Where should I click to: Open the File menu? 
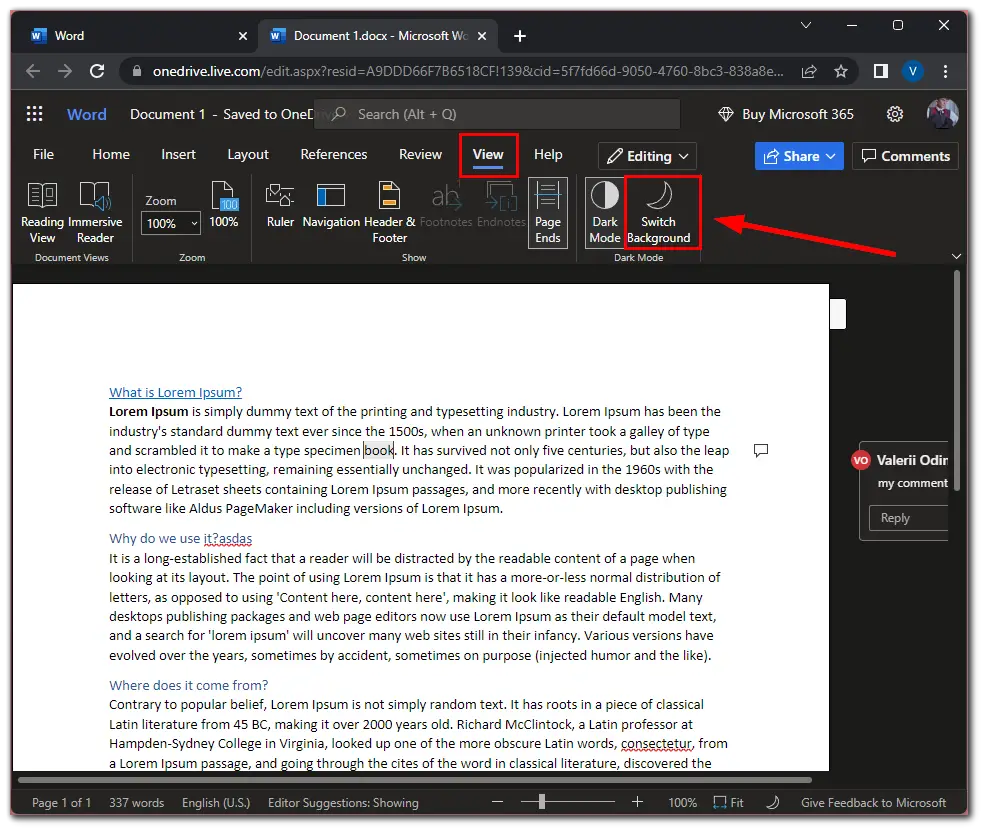[43, 155]
